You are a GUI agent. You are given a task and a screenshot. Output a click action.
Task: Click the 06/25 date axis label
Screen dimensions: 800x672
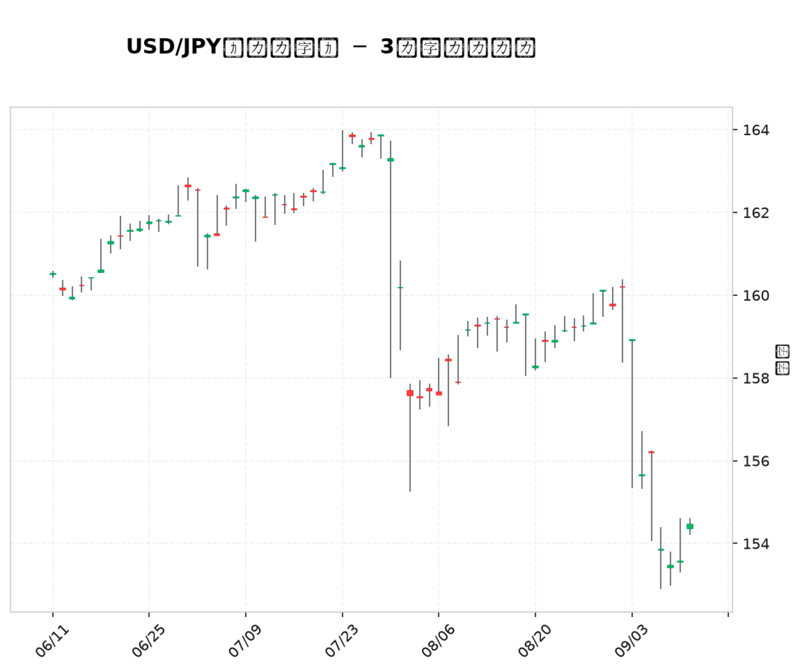(148, 640)
